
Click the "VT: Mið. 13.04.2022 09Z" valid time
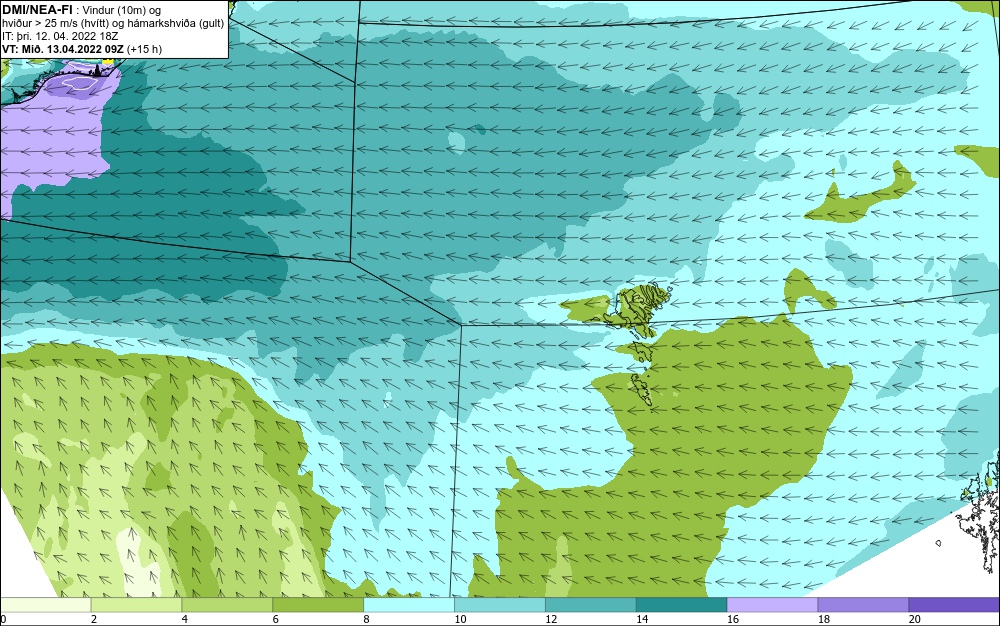pos(62,49)
